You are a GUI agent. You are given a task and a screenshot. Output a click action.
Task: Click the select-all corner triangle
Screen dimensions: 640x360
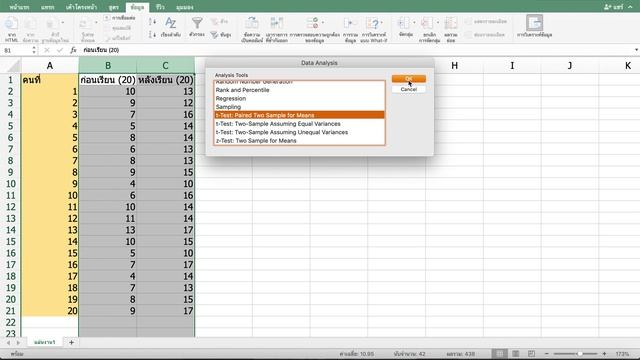pos(14,65)
